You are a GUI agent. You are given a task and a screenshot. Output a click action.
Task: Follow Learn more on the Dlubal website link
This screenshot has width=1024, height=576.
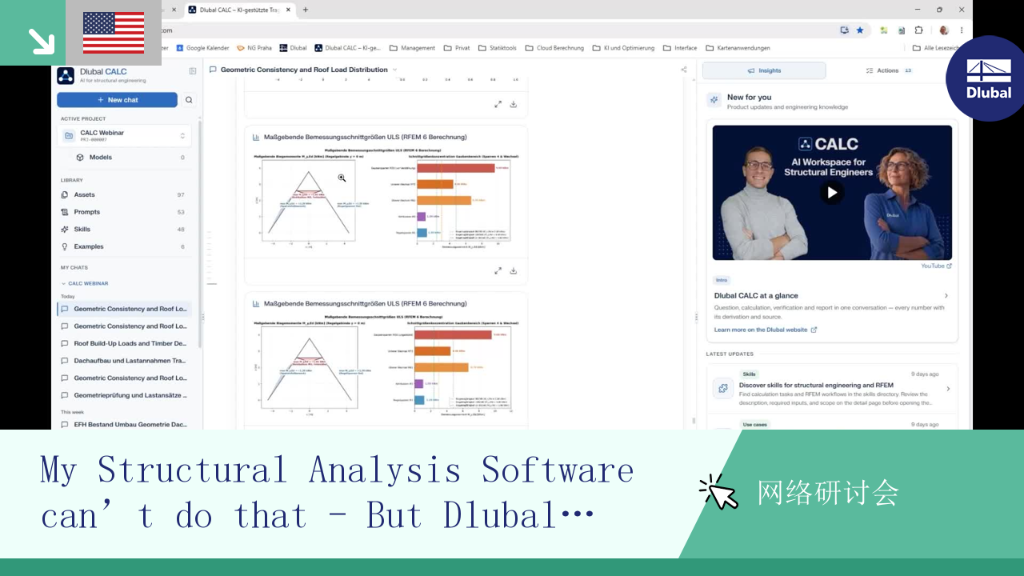(x=765, y=330)
